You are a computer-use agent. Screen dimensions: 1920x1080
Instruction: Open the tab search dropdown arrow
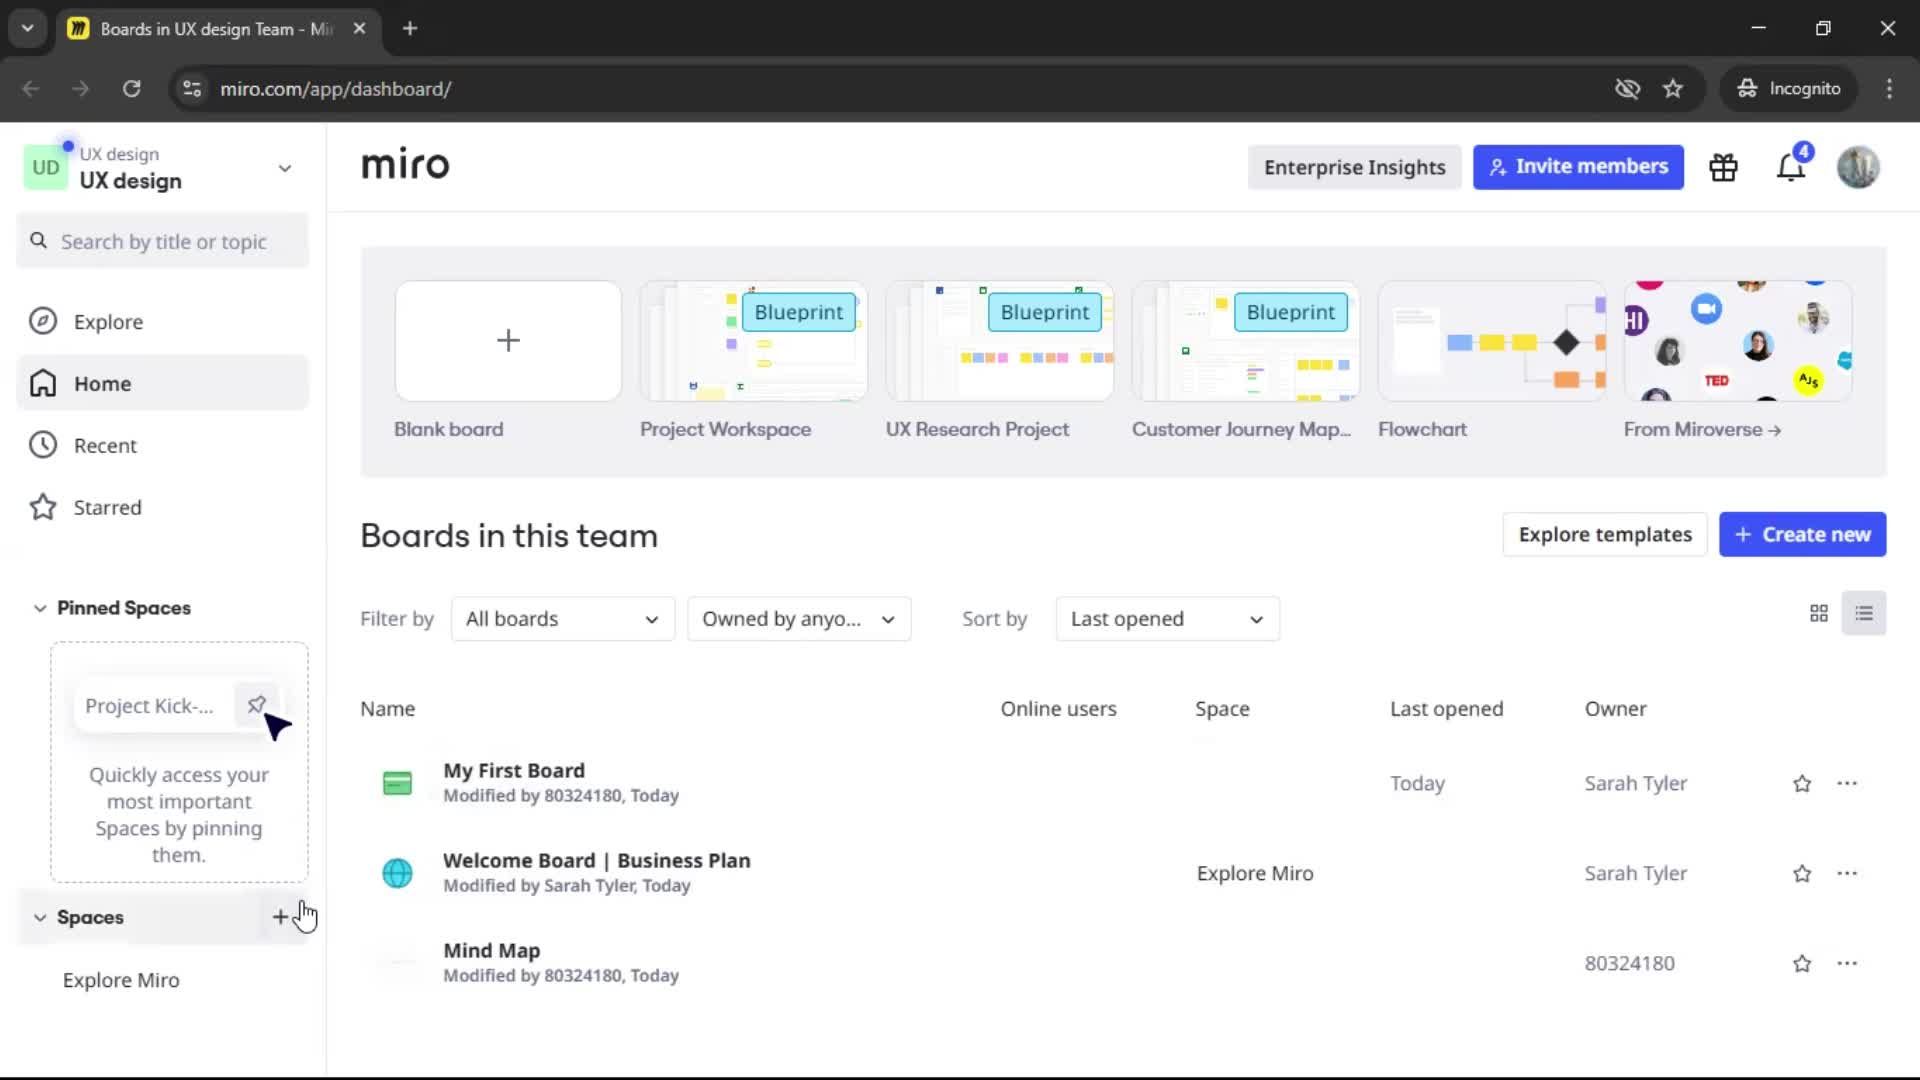pos(28,29)
